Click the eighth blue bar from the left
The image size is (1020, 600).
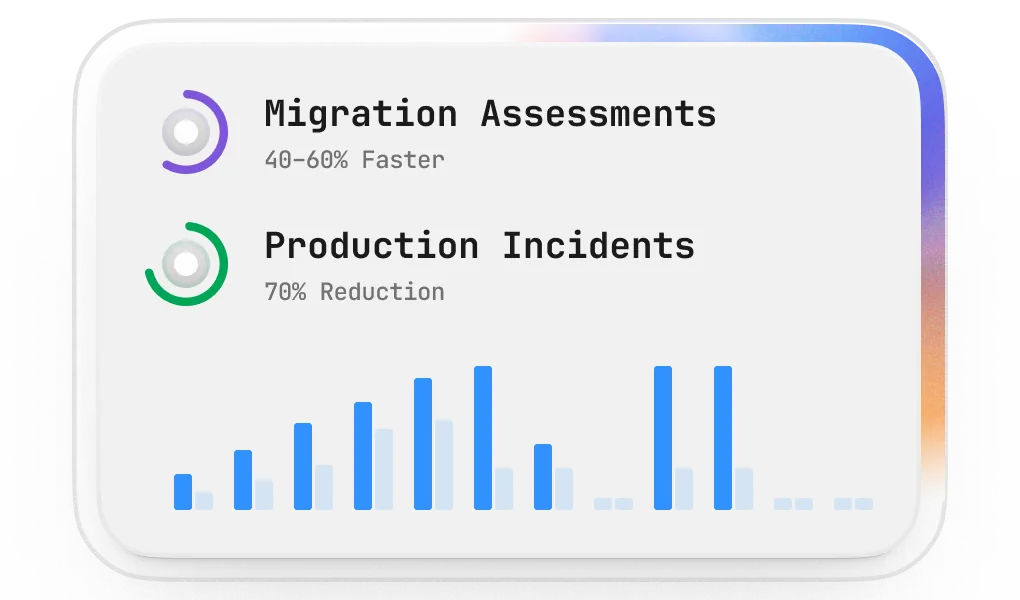(x=663, y=438)
